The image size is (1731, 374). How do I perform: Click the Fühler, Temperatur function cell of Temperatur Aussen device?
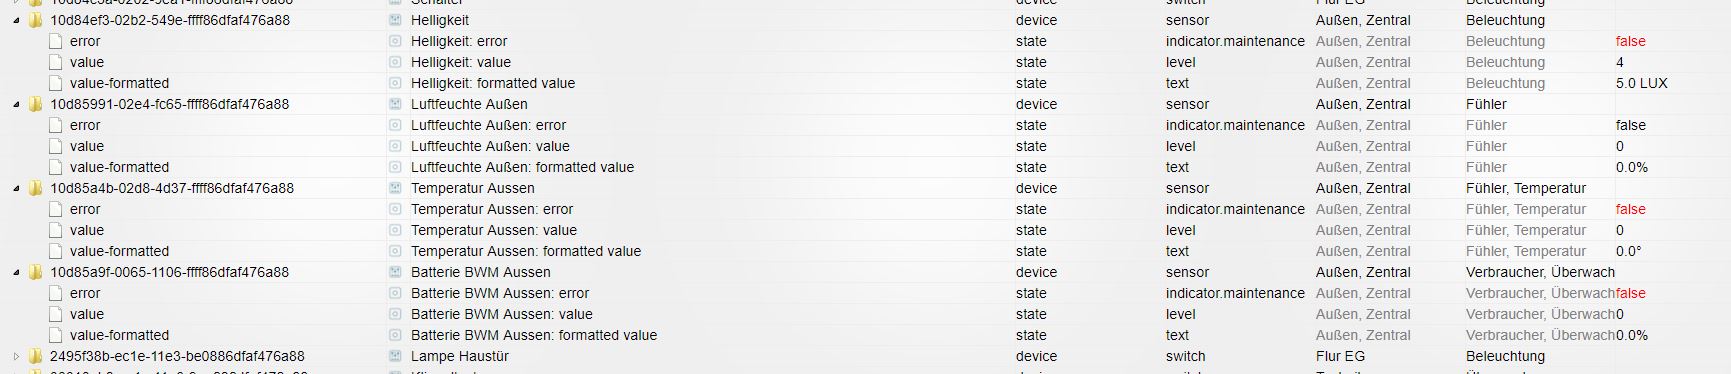(1526, 188)
